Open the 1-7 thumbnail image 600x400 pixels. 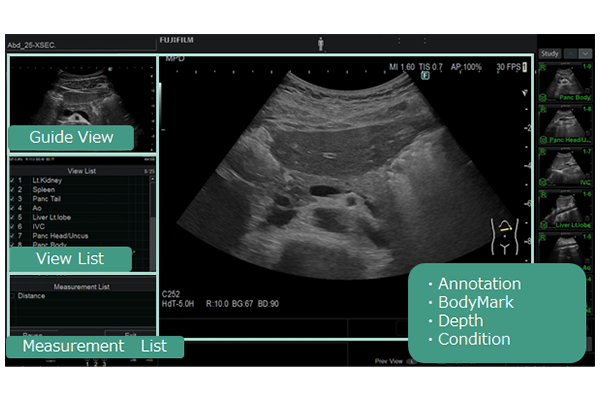(566, 168)
